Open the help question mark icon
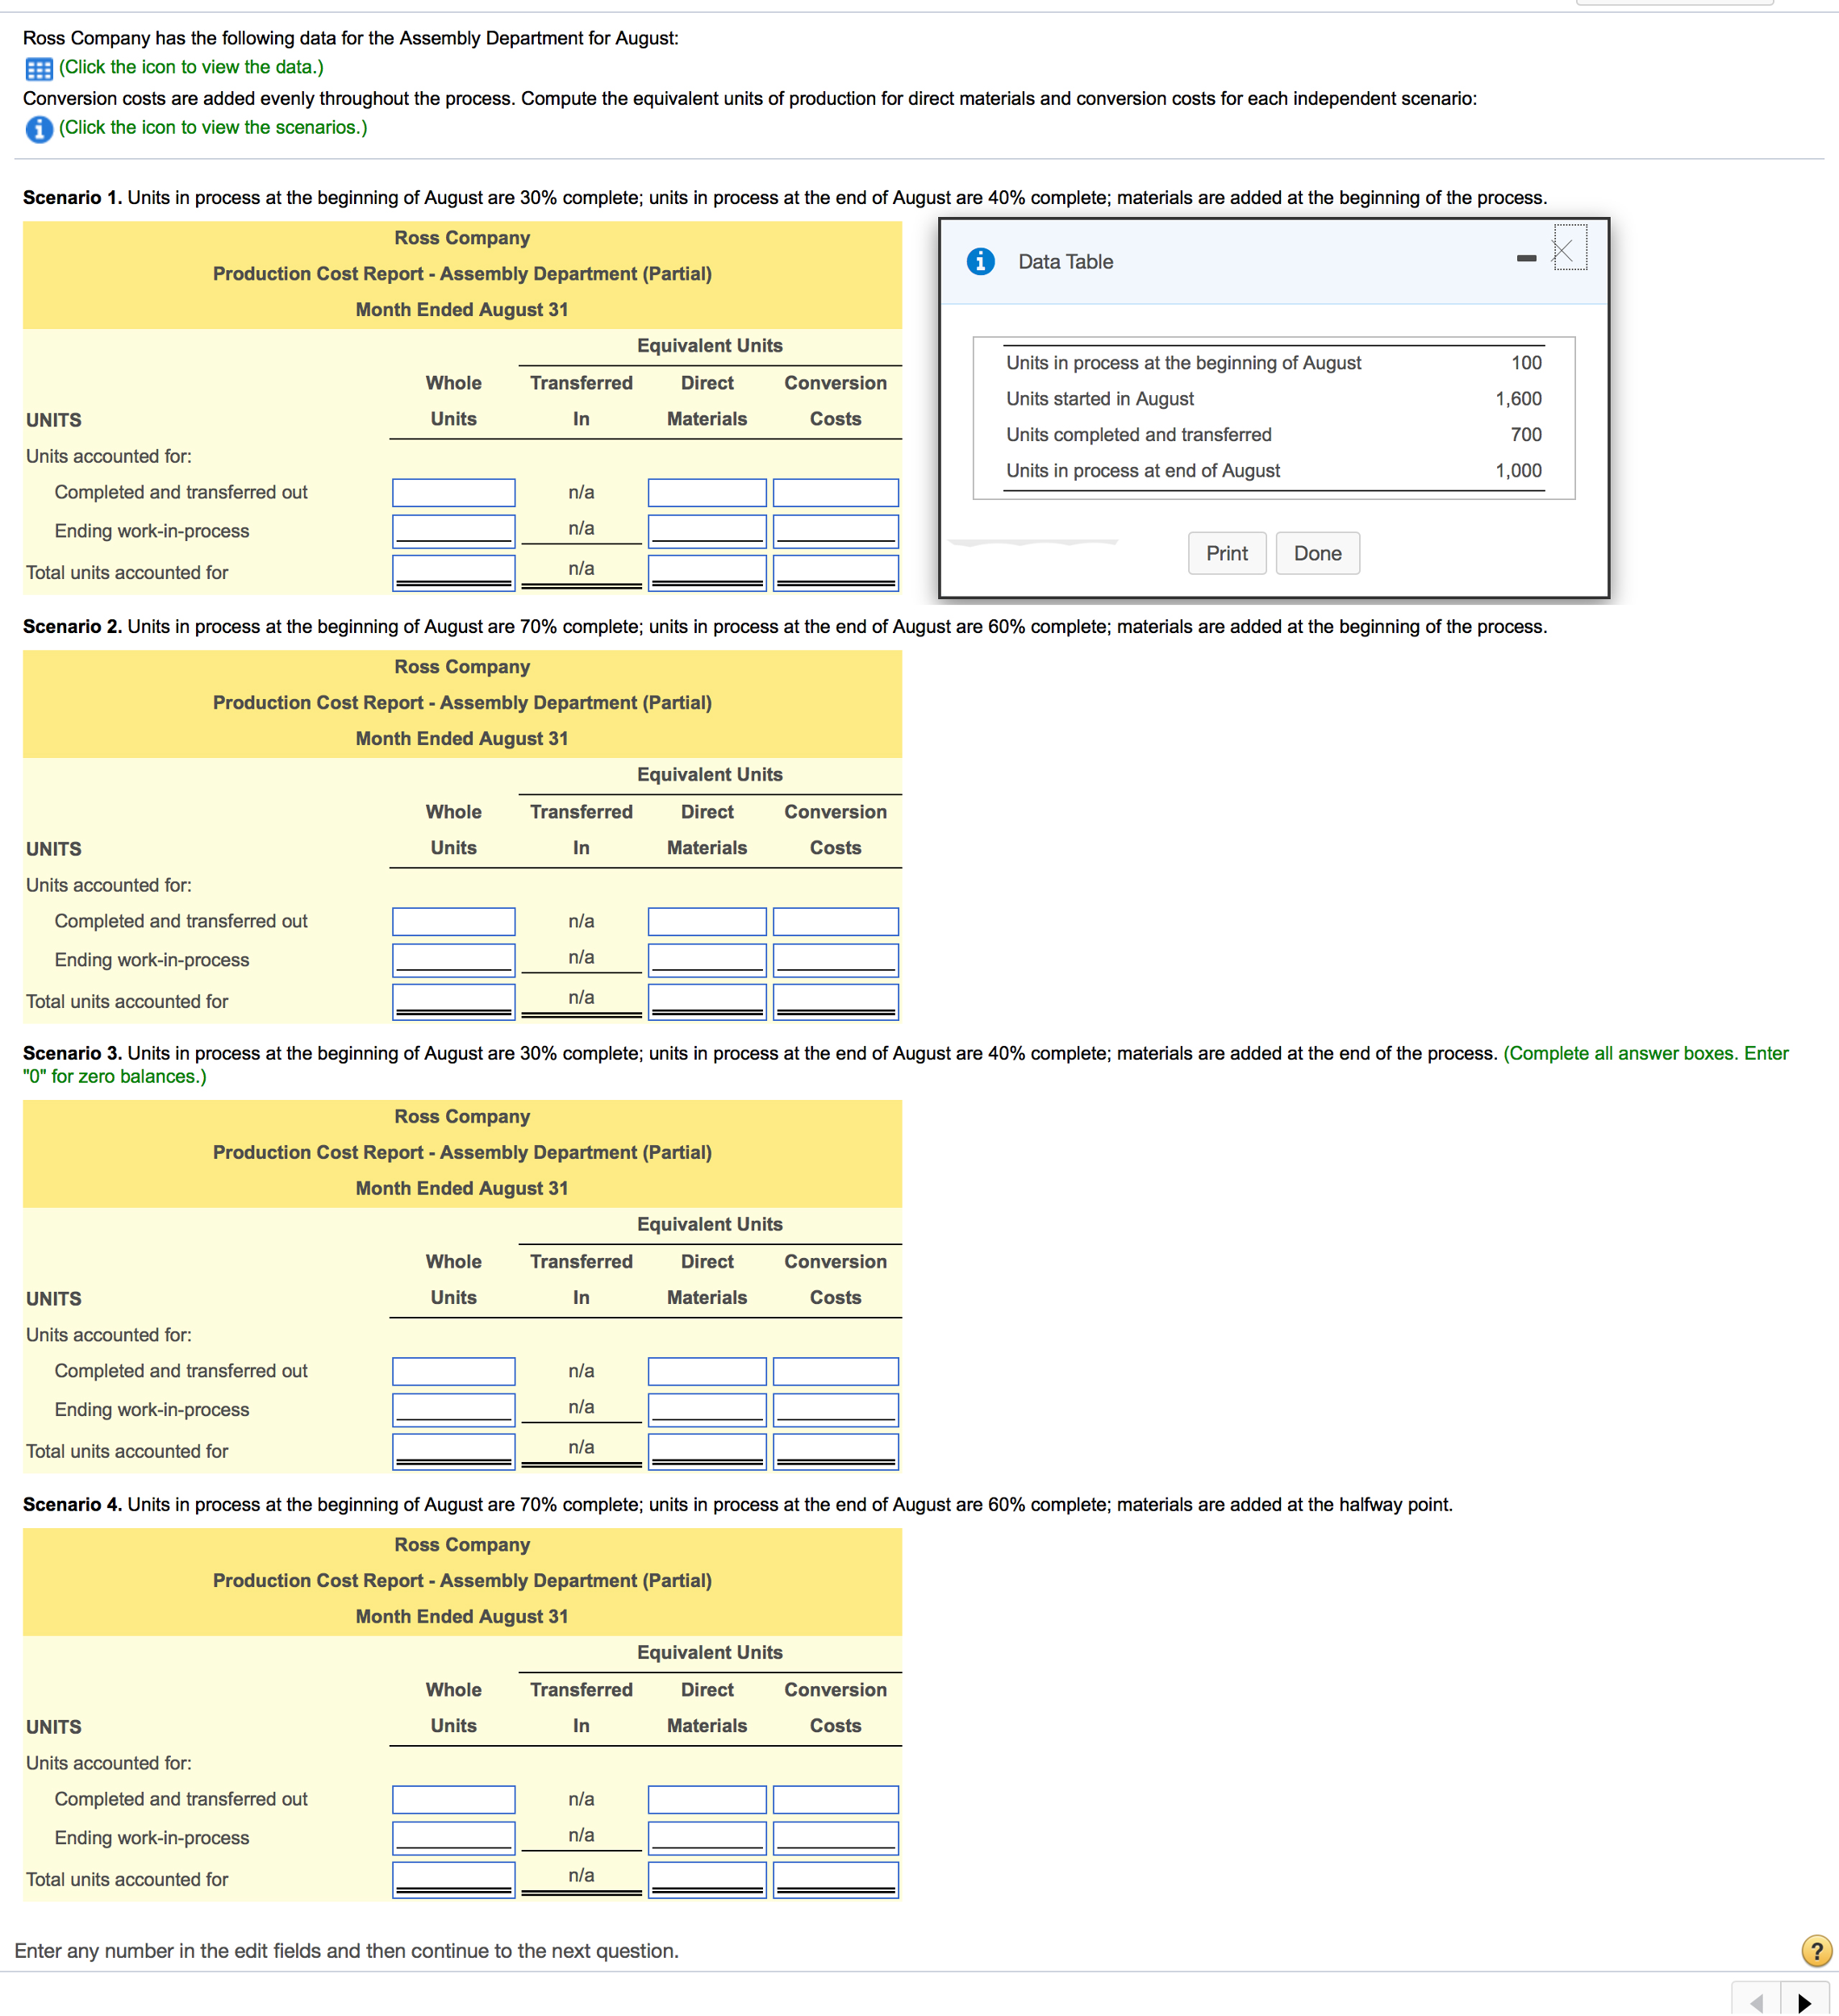Screen dimensions: 1839x2016 pyautogui.click(x=1816, y=1950)
